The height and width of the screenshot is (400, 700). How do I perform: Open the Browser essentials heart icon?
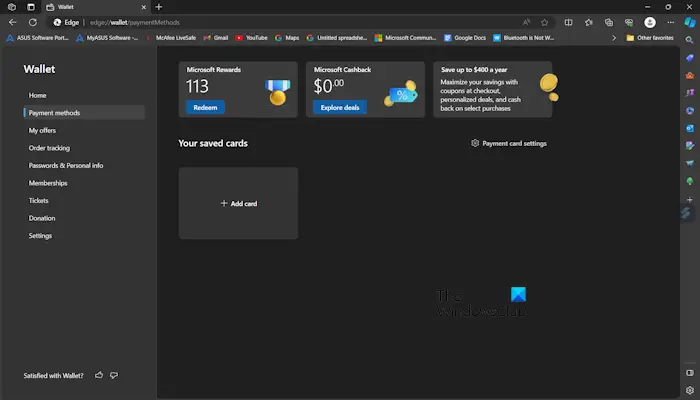pyautogui.click(x=629, y=22)
